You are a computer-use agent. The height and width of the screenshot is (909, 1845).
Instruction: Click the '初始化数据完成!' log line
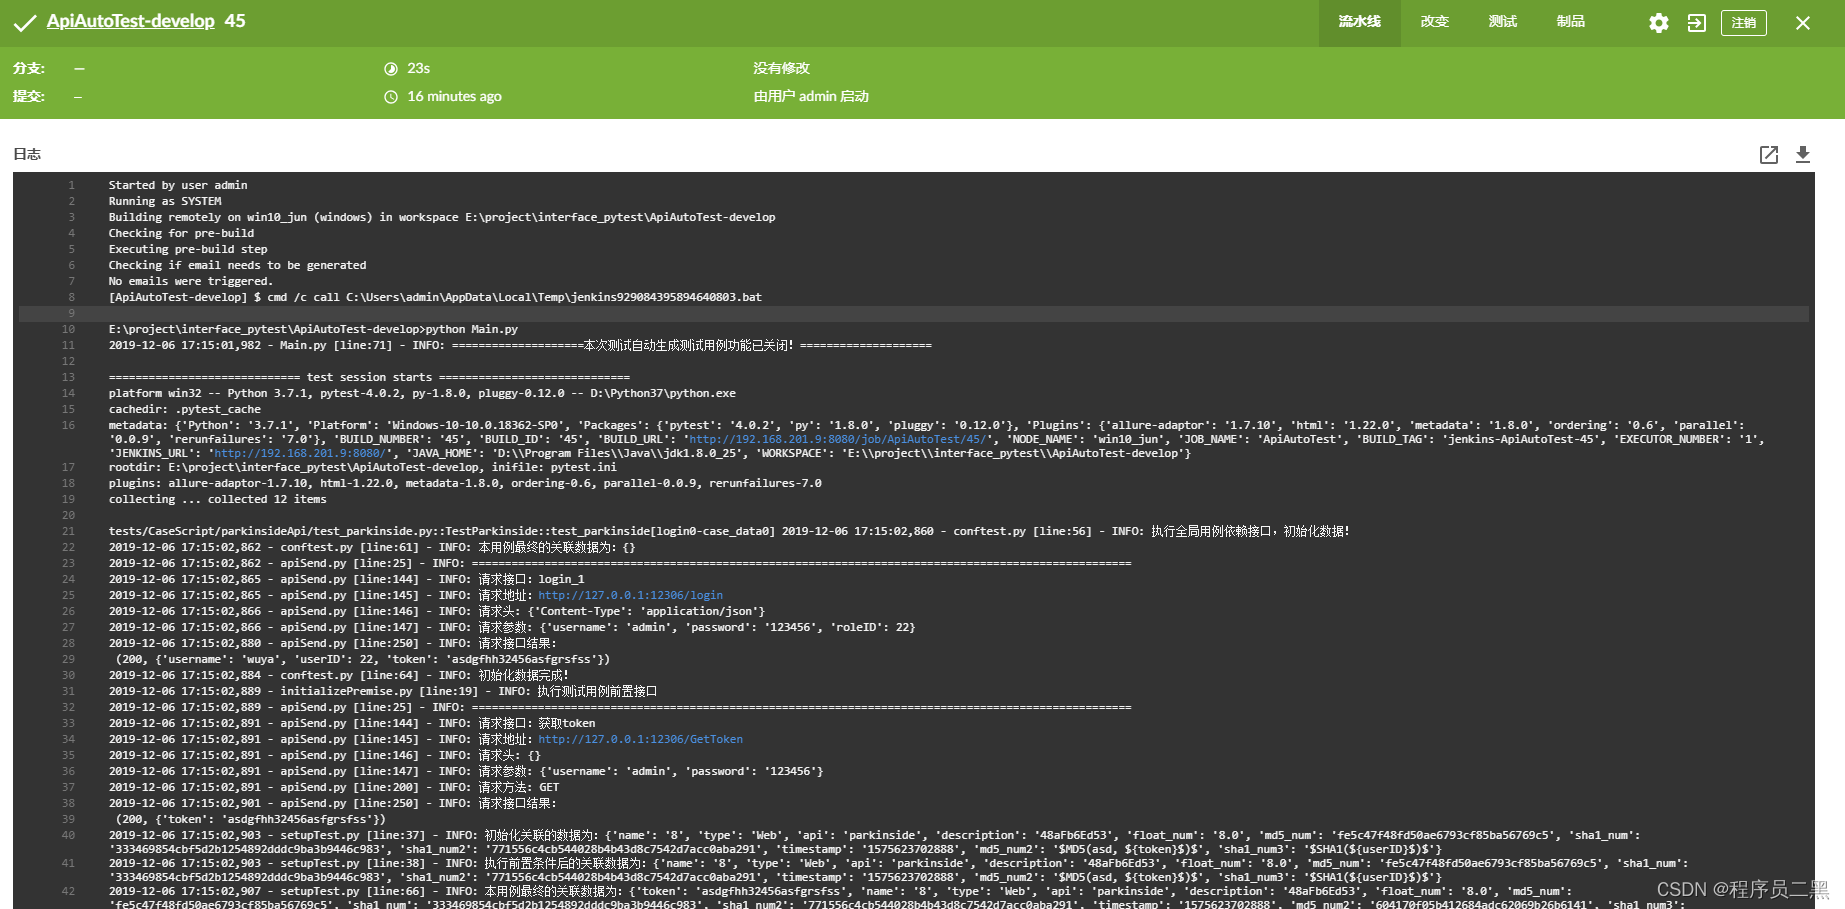pyautogui.click(x=339, y=675)
